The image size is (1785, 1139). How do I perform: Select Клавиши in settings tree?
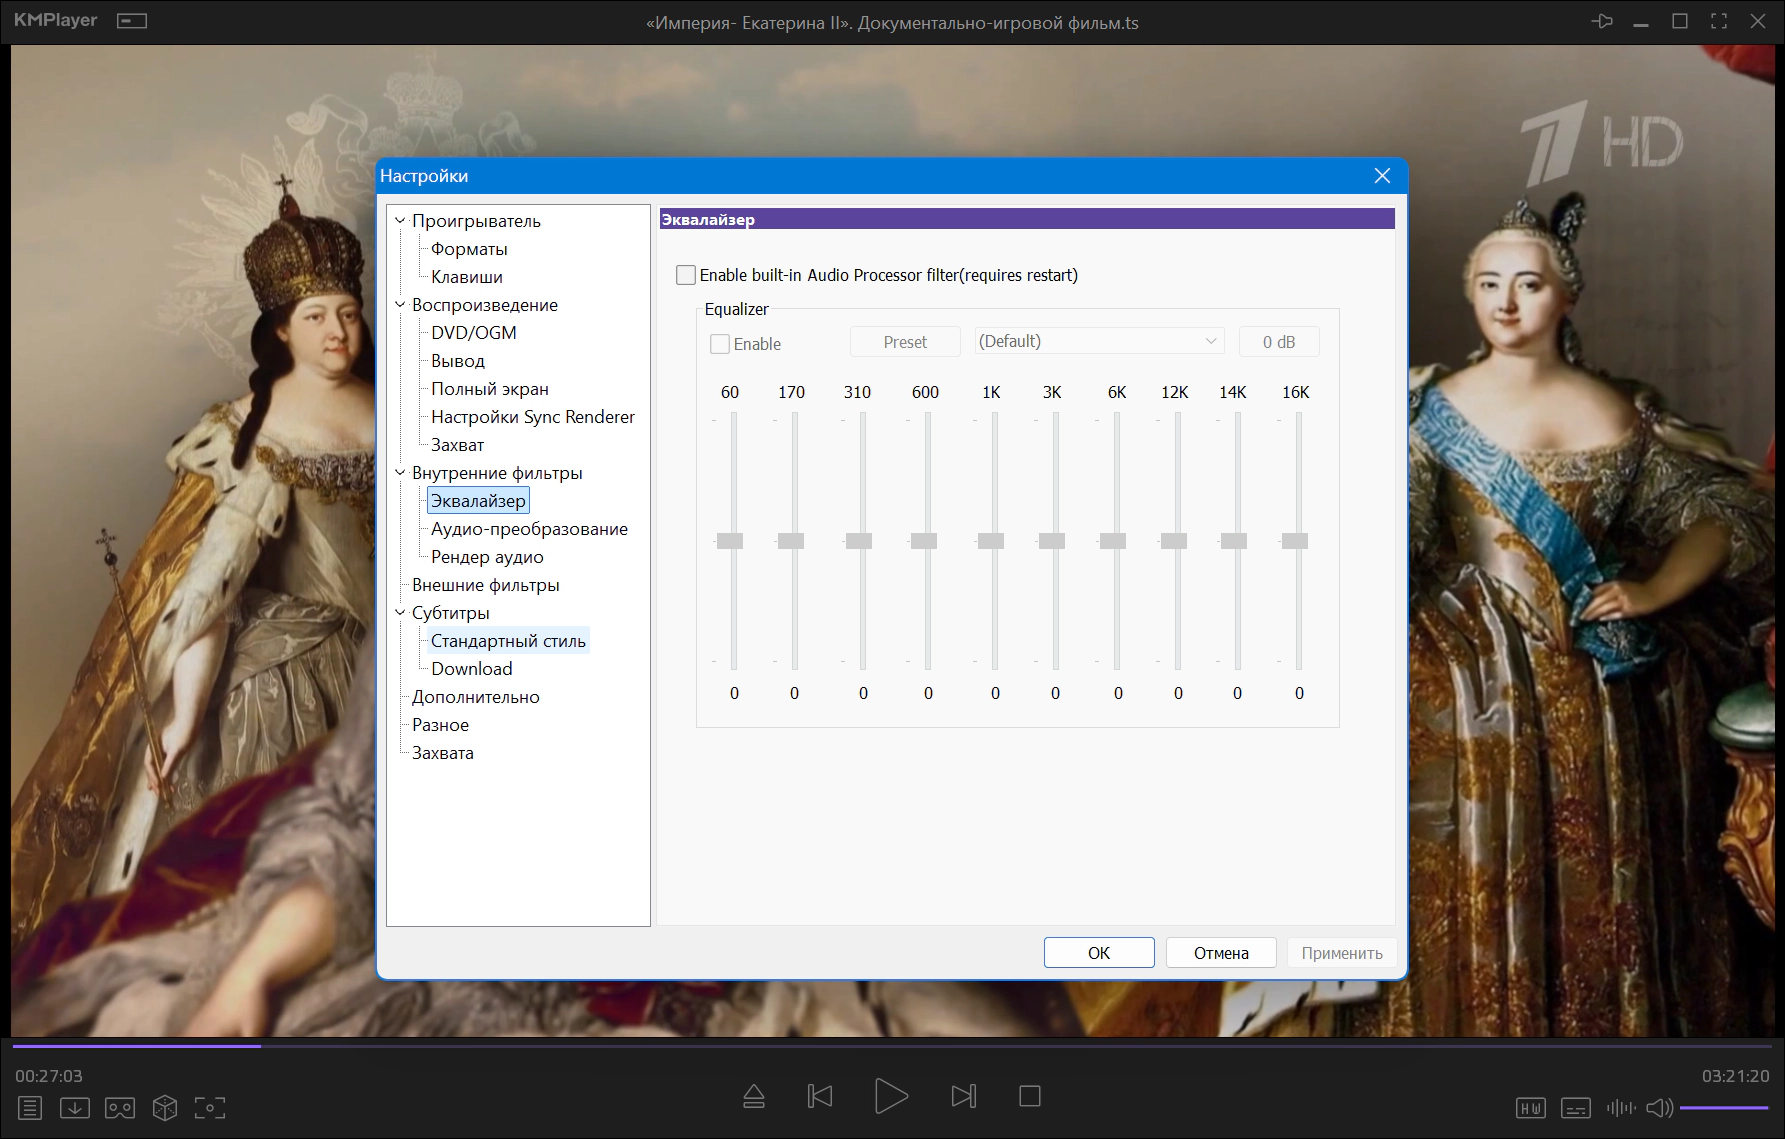467,277
